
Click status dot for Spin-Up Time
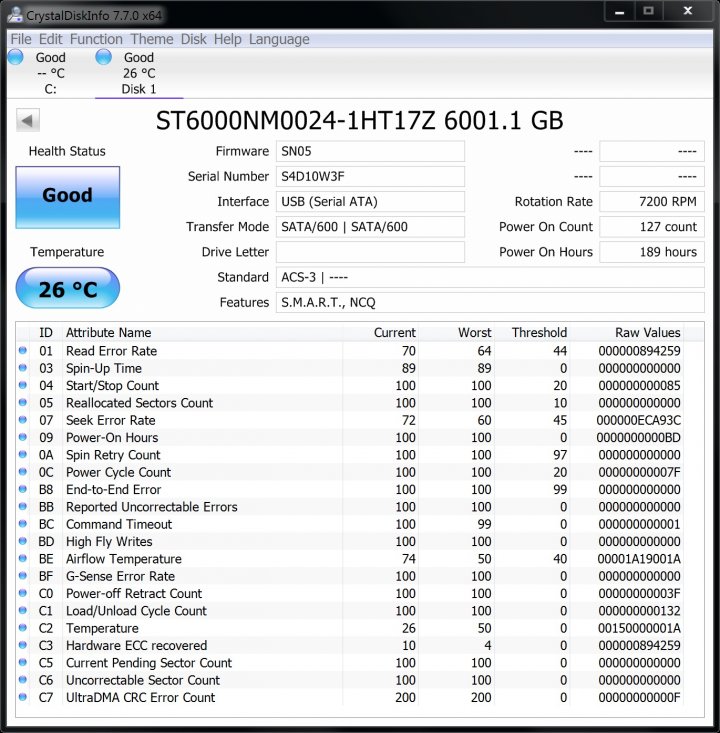click(22, 367)
